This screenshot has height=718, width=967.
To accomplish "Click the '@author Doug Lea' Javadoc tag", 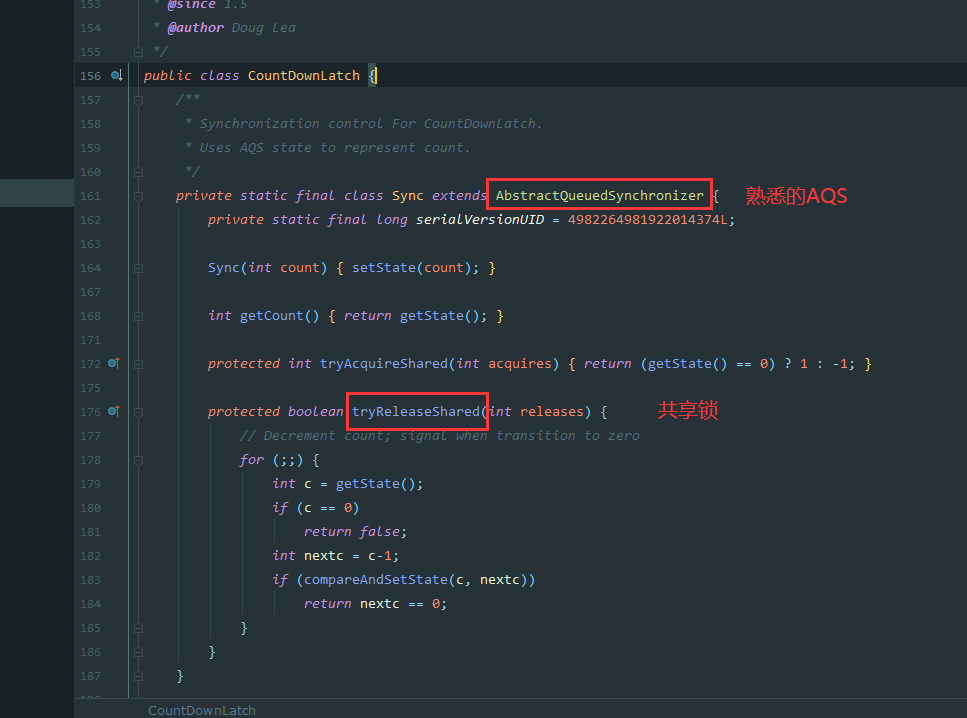I will pyautogui.click(x=231, y=28).
